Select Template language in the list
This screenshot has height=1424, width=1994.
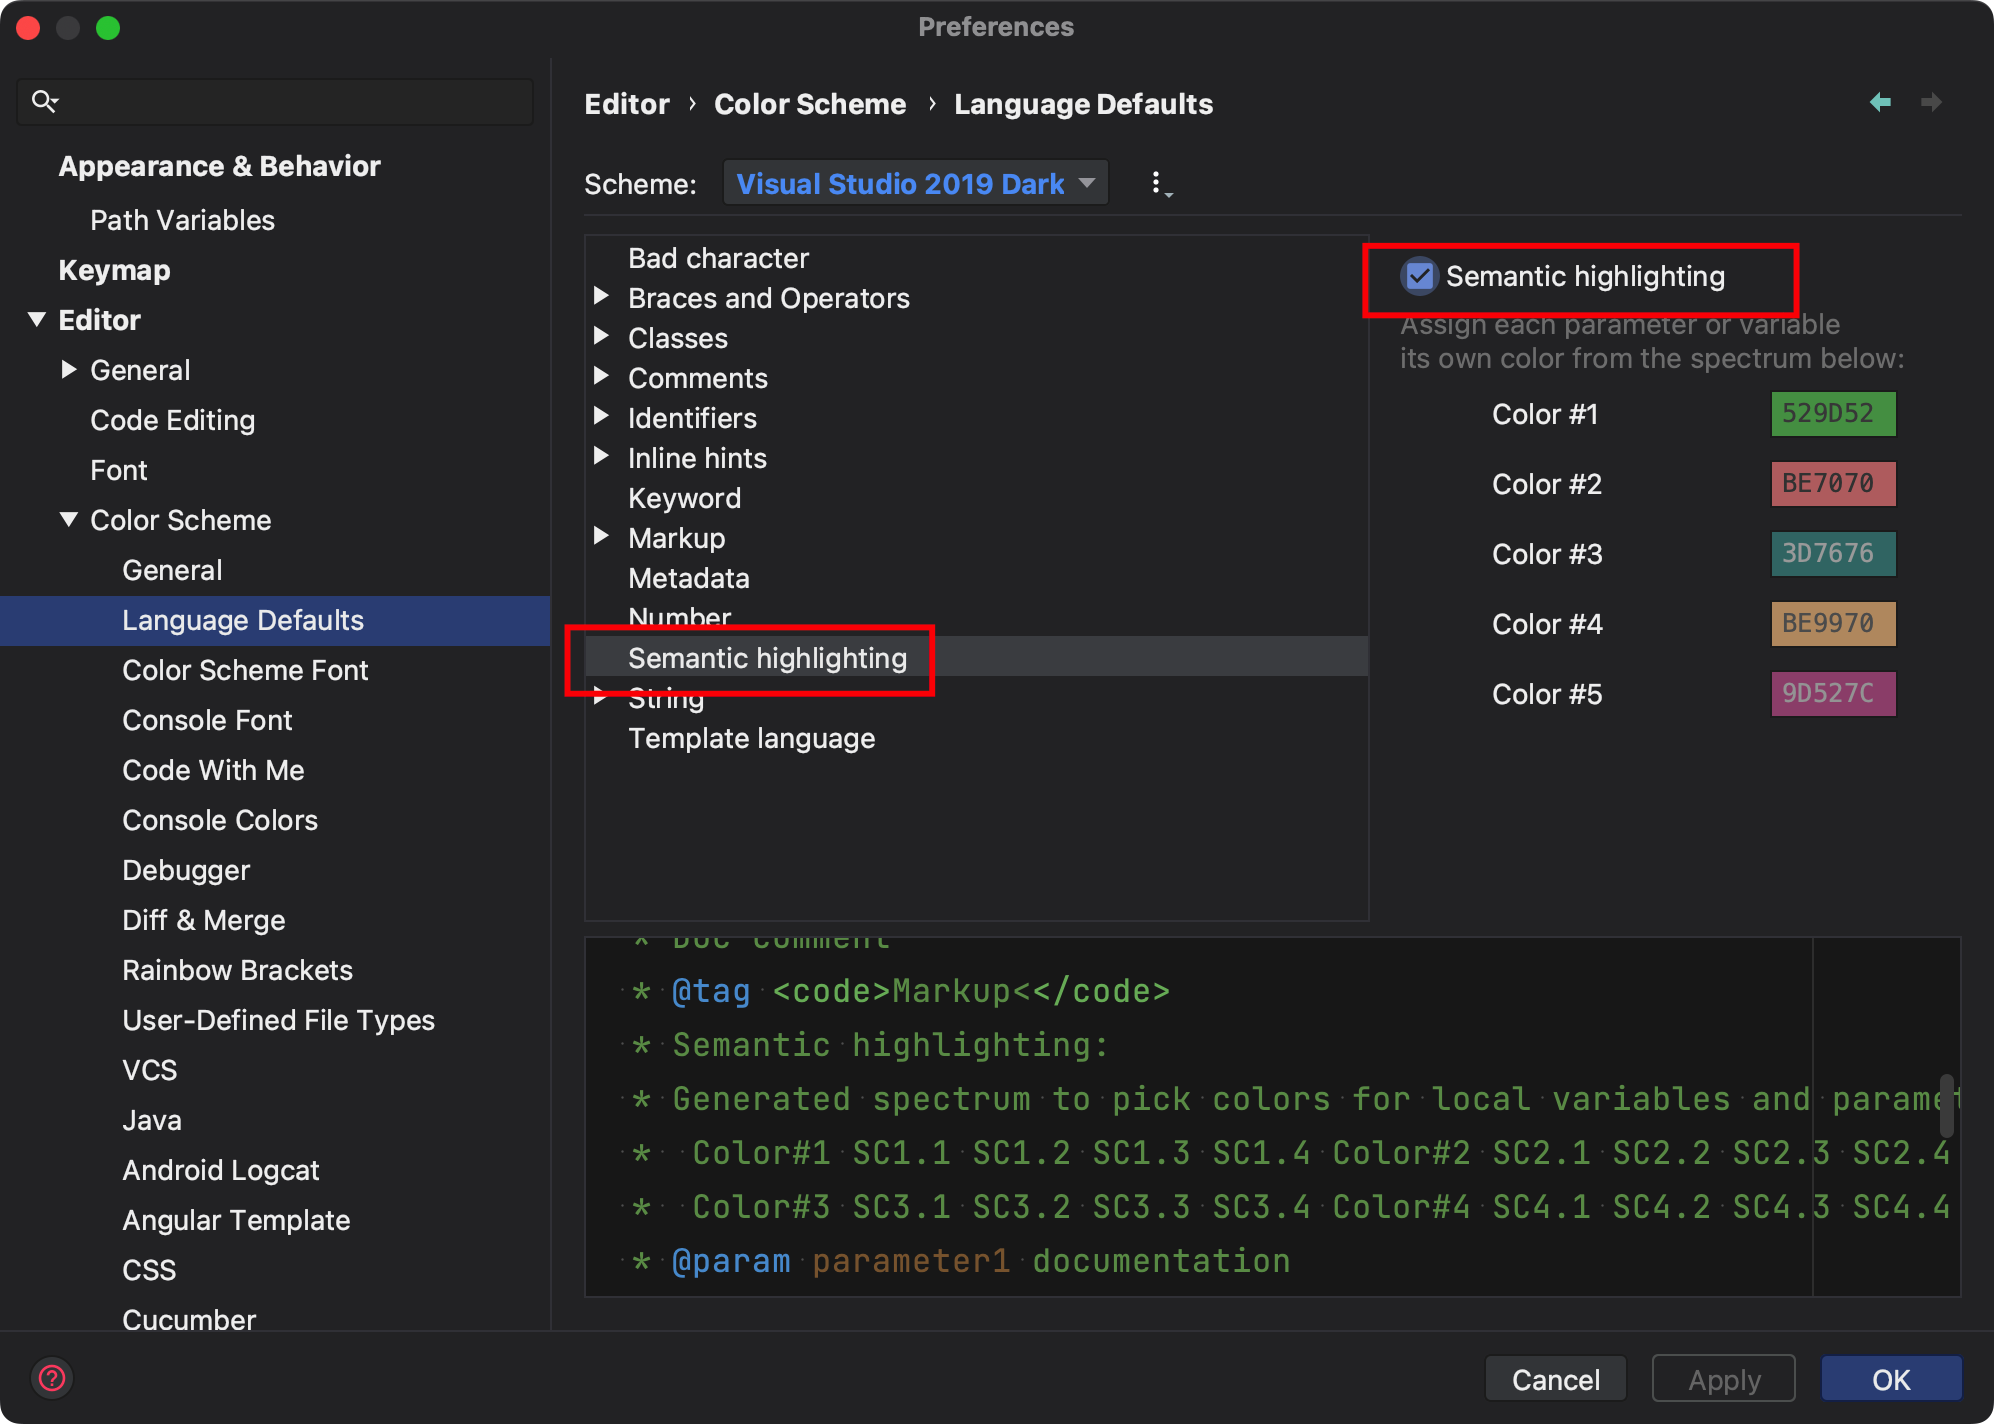click(x=751, y=738)
